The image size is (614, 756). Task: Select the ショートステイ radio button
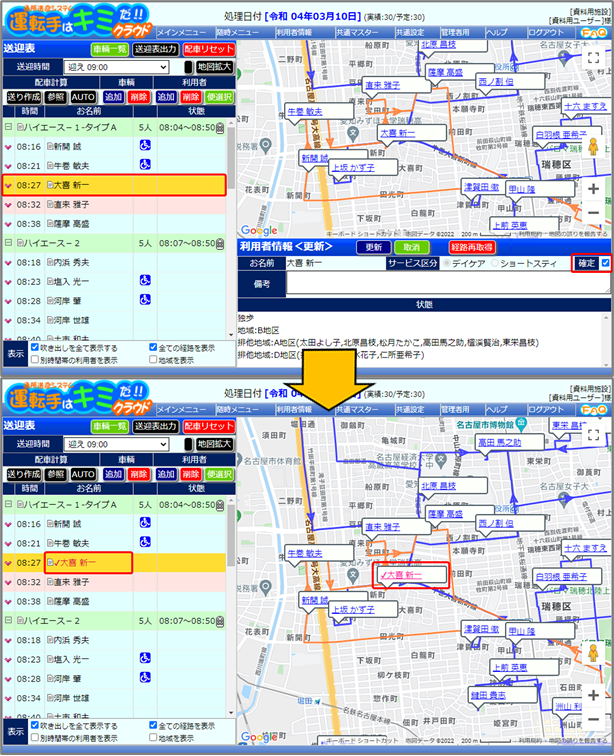click(x=494, y=263)
